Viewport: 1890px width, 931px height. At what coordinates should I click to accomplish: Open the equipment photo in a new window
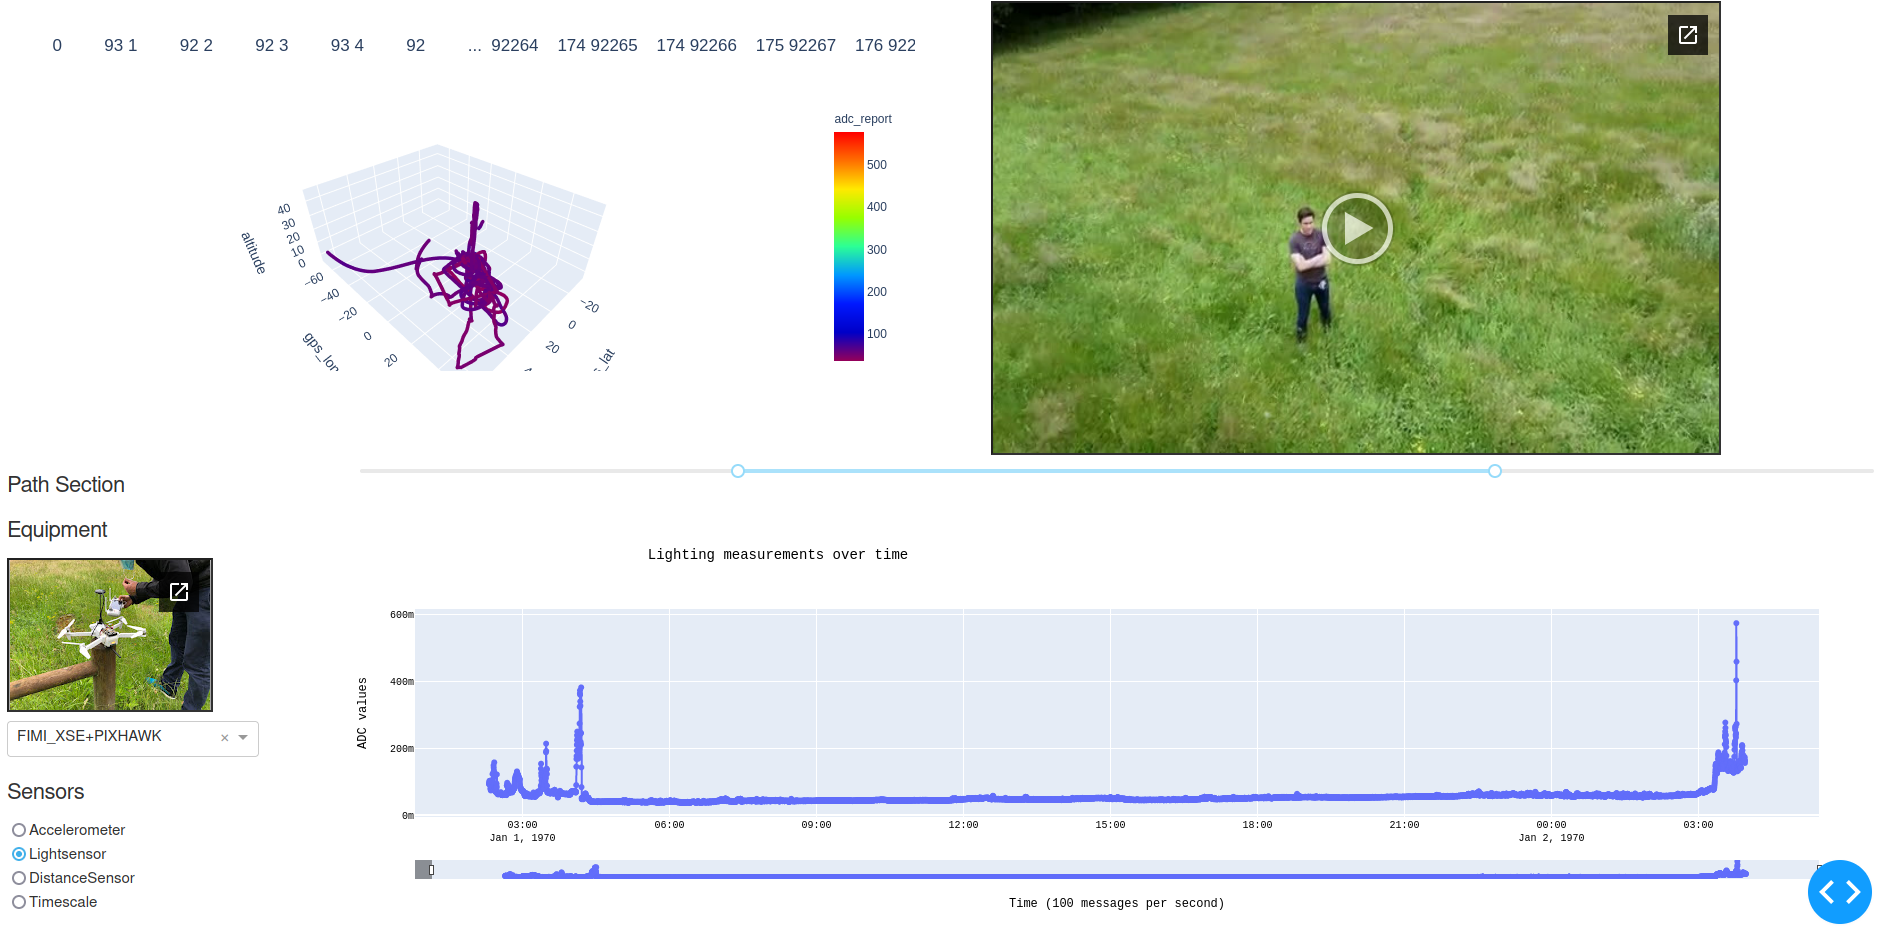pyautogui.click(x=179, y=592)
